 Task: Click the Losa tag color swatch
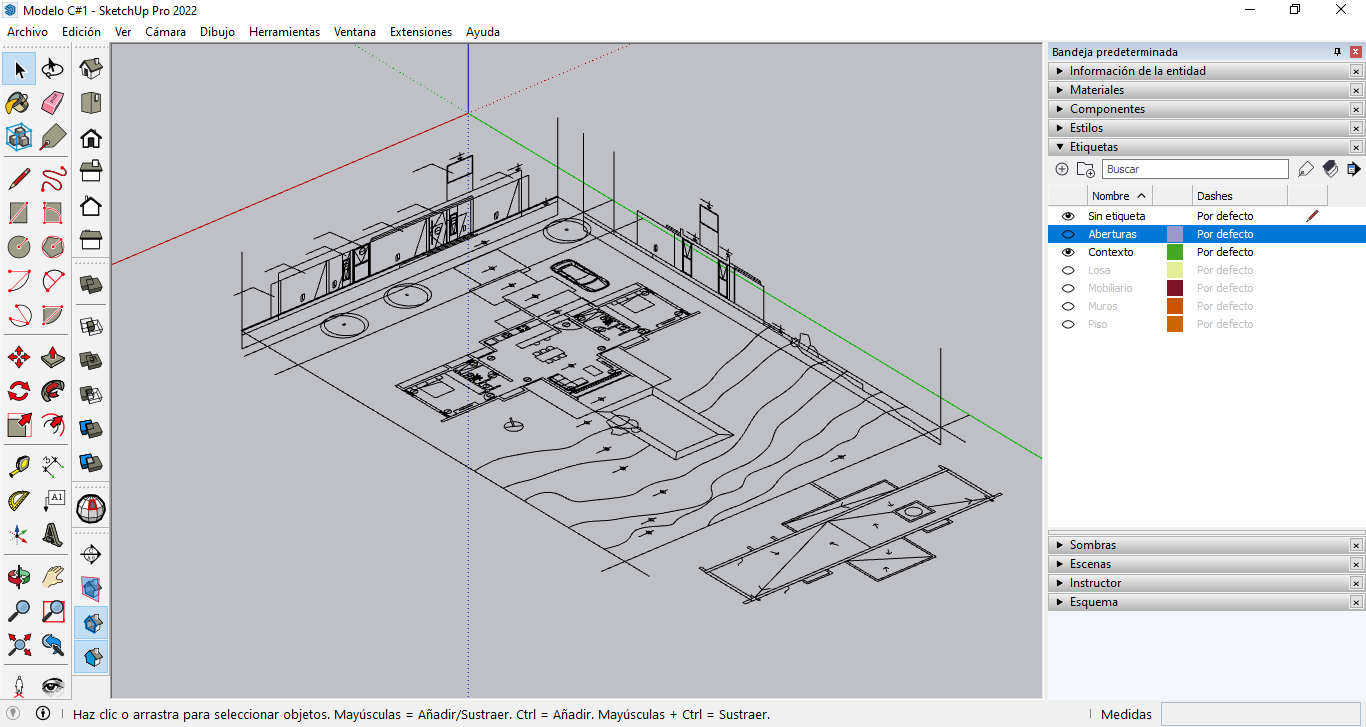point(1175,270)
